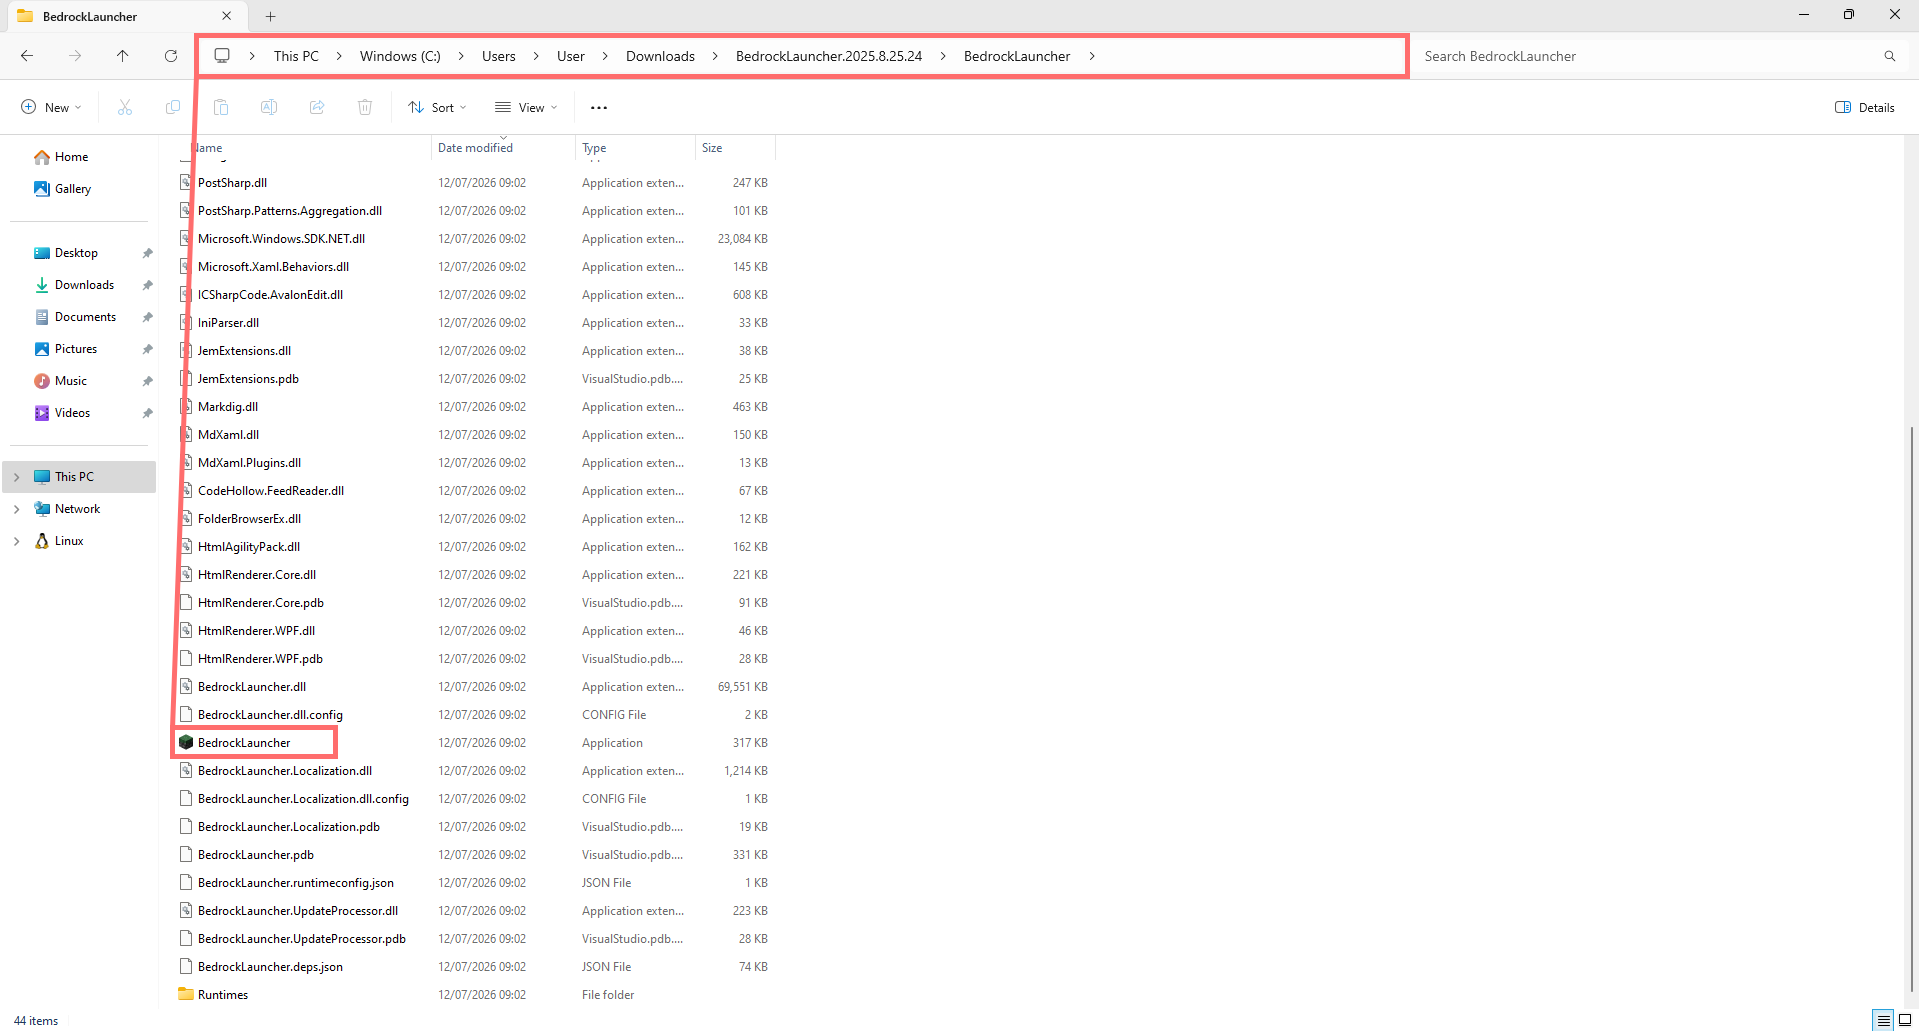Screen dimensions: 1919x1031
Task: Expand the Linux tree node
Action: click(16, 541)
